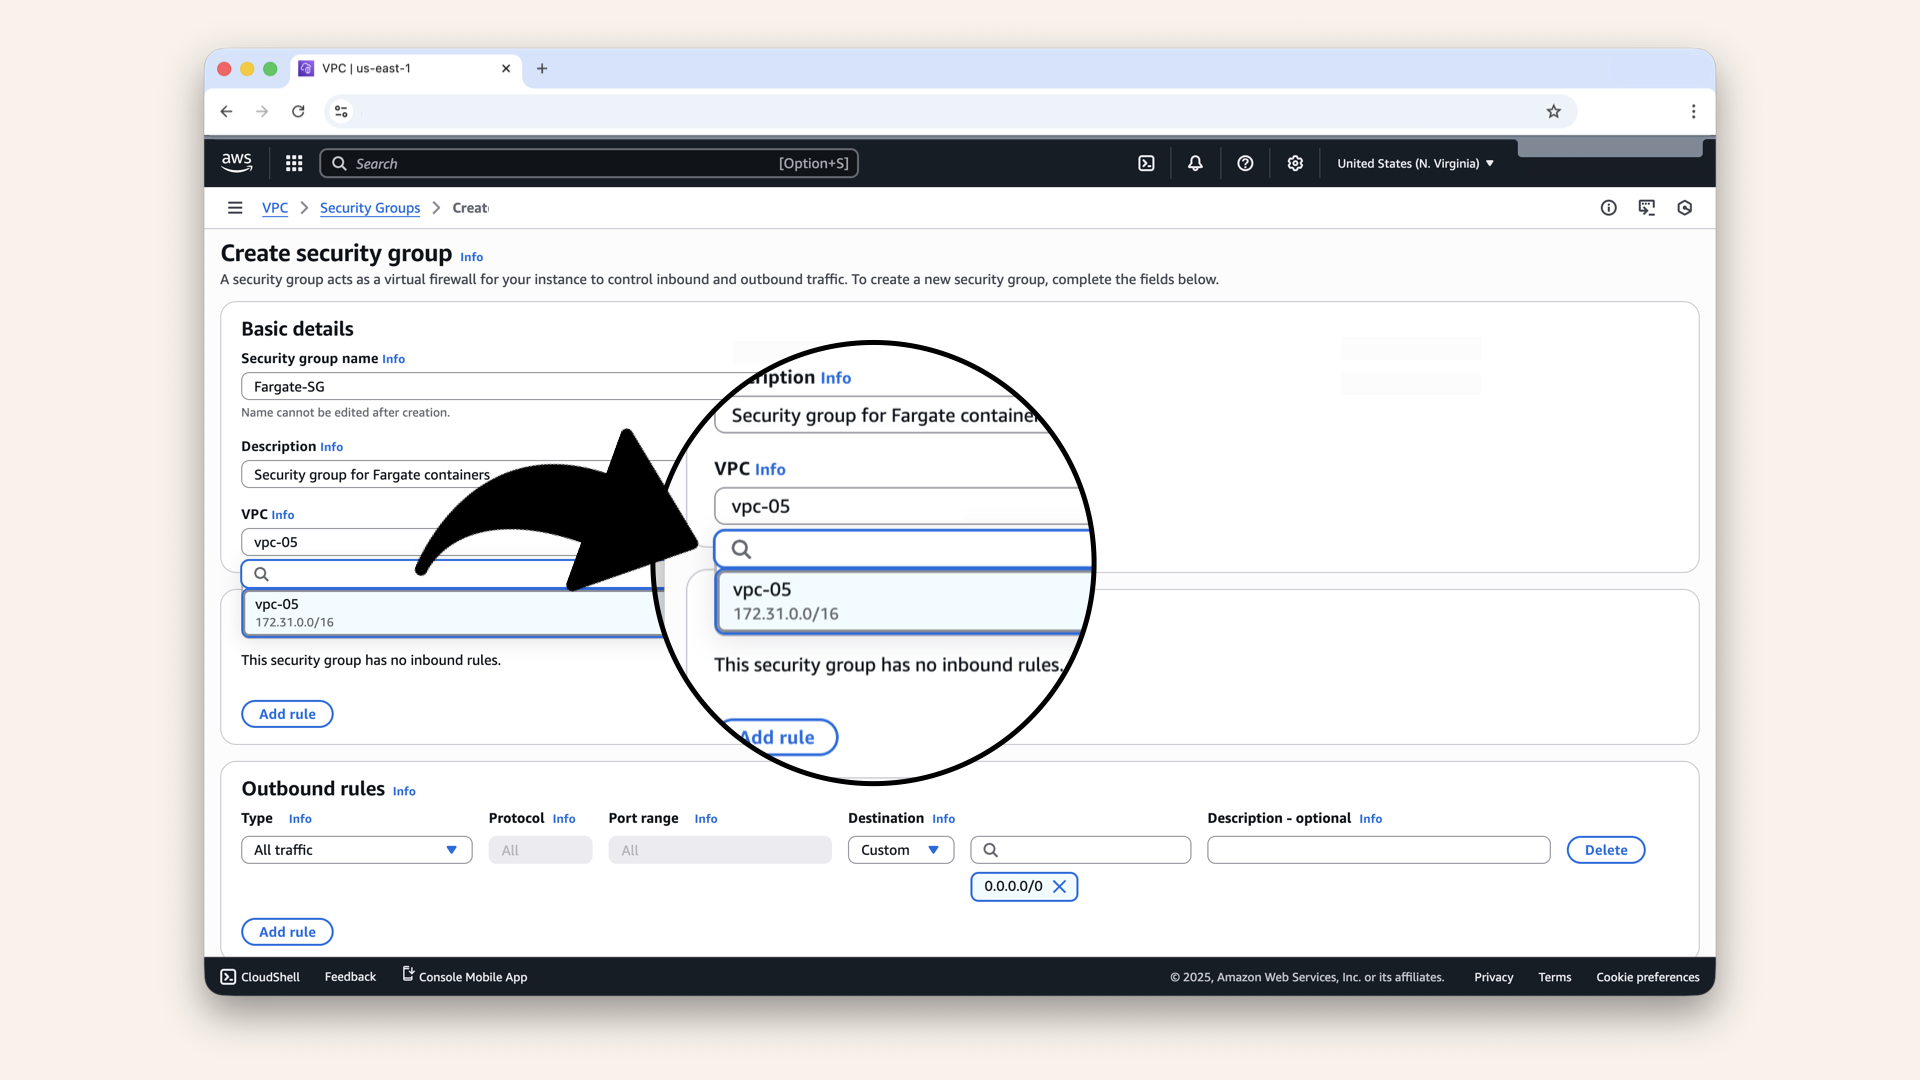Open CloudShell from the top navigation bar
The width and height of the screenshot is (1920, 1080).
click(1147, 163)
